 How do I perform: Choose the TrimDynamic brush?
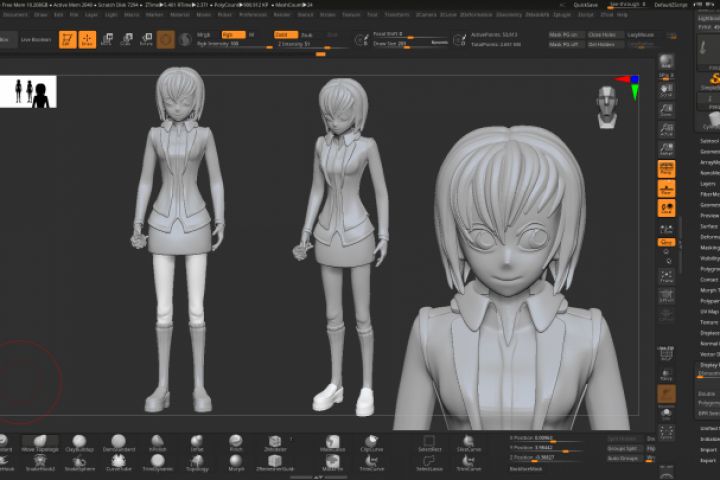(x=158, y=463)
